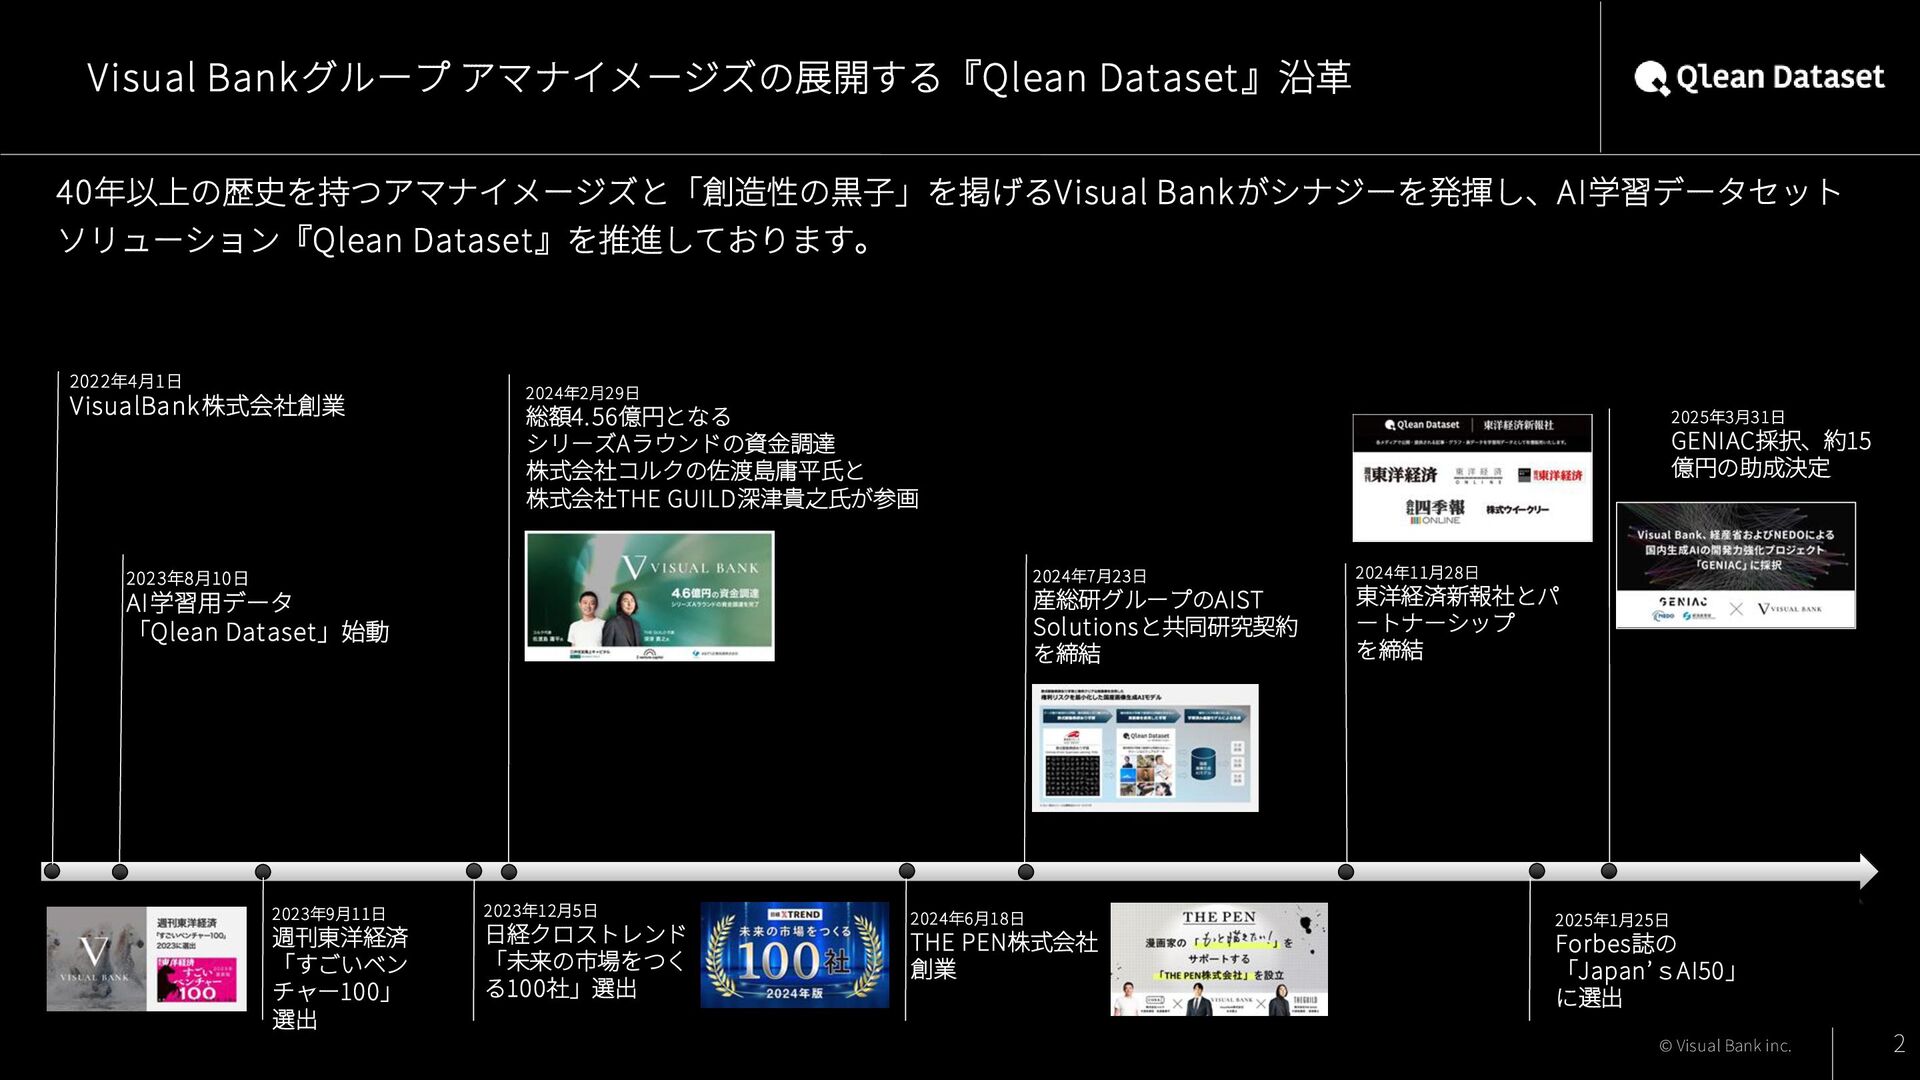Select the 2024年6月18日 timeline marker dot
1920x1080 pixels.
pos(907,871)
